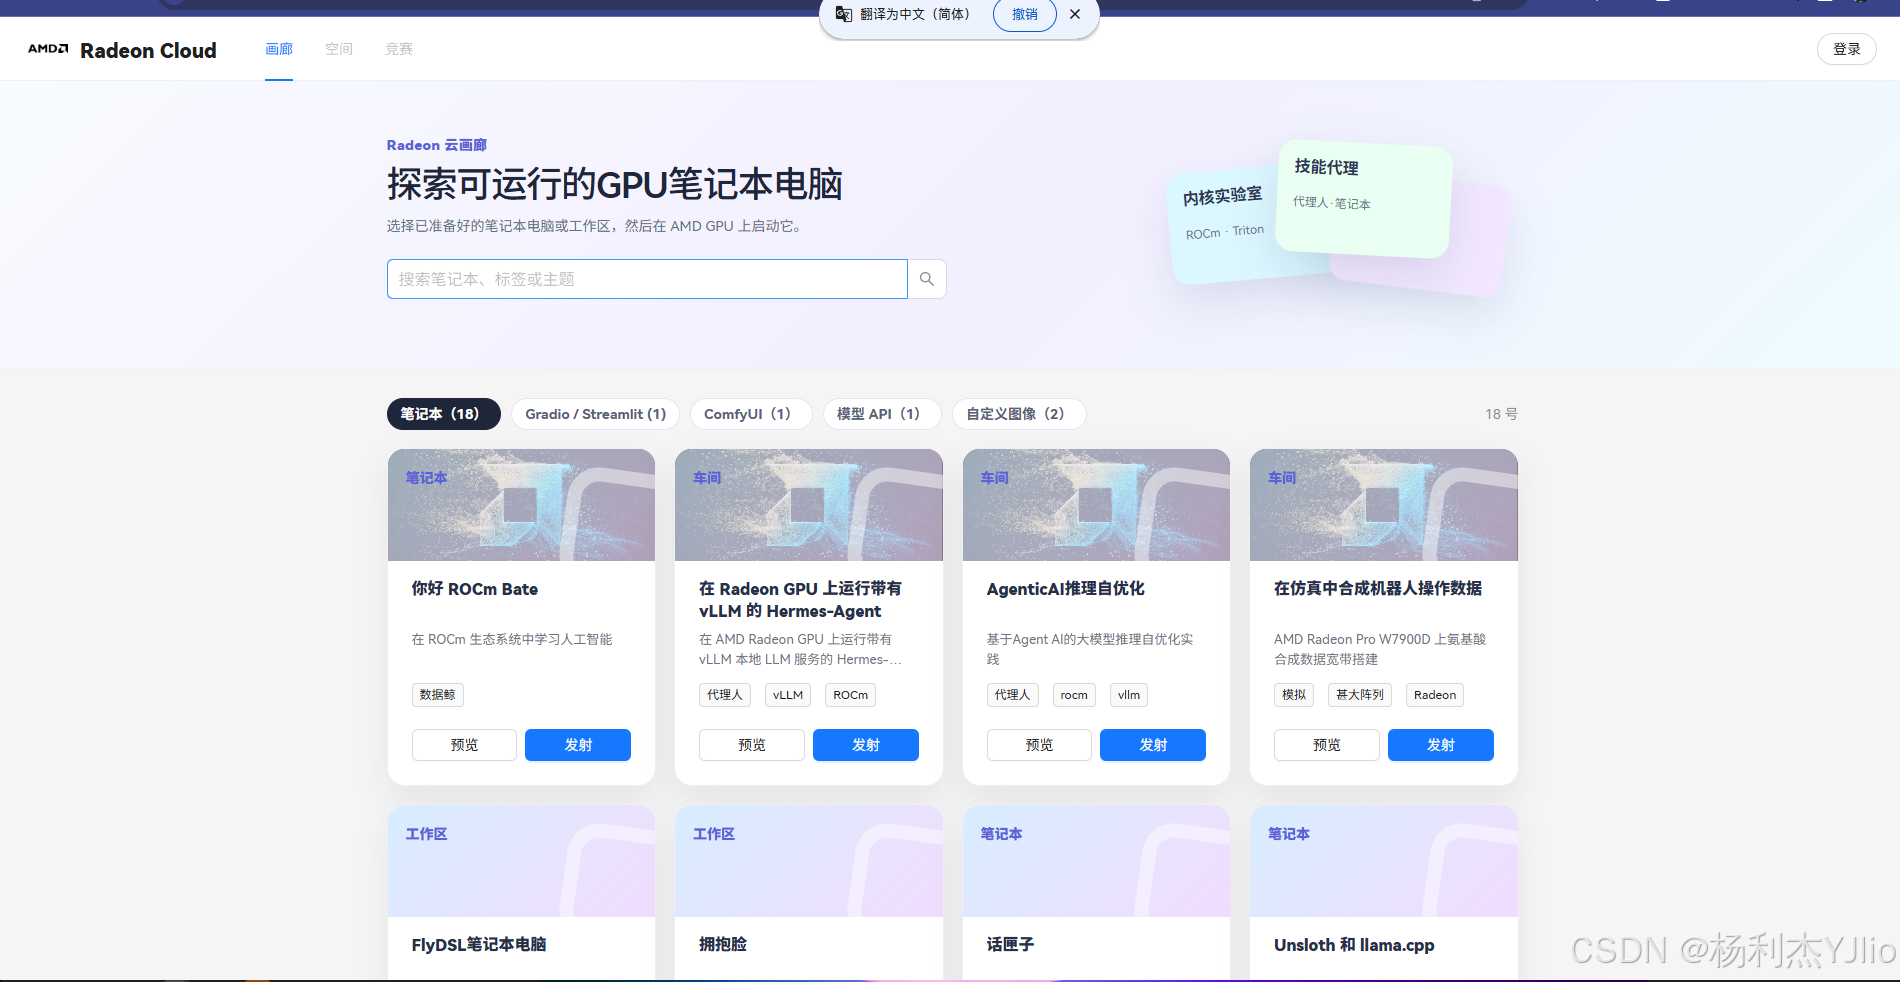Open the 在仿真中合成机器人操作数据 title
The width and height of the screenshot is (1900, 982).
(x=1378, y=589)
